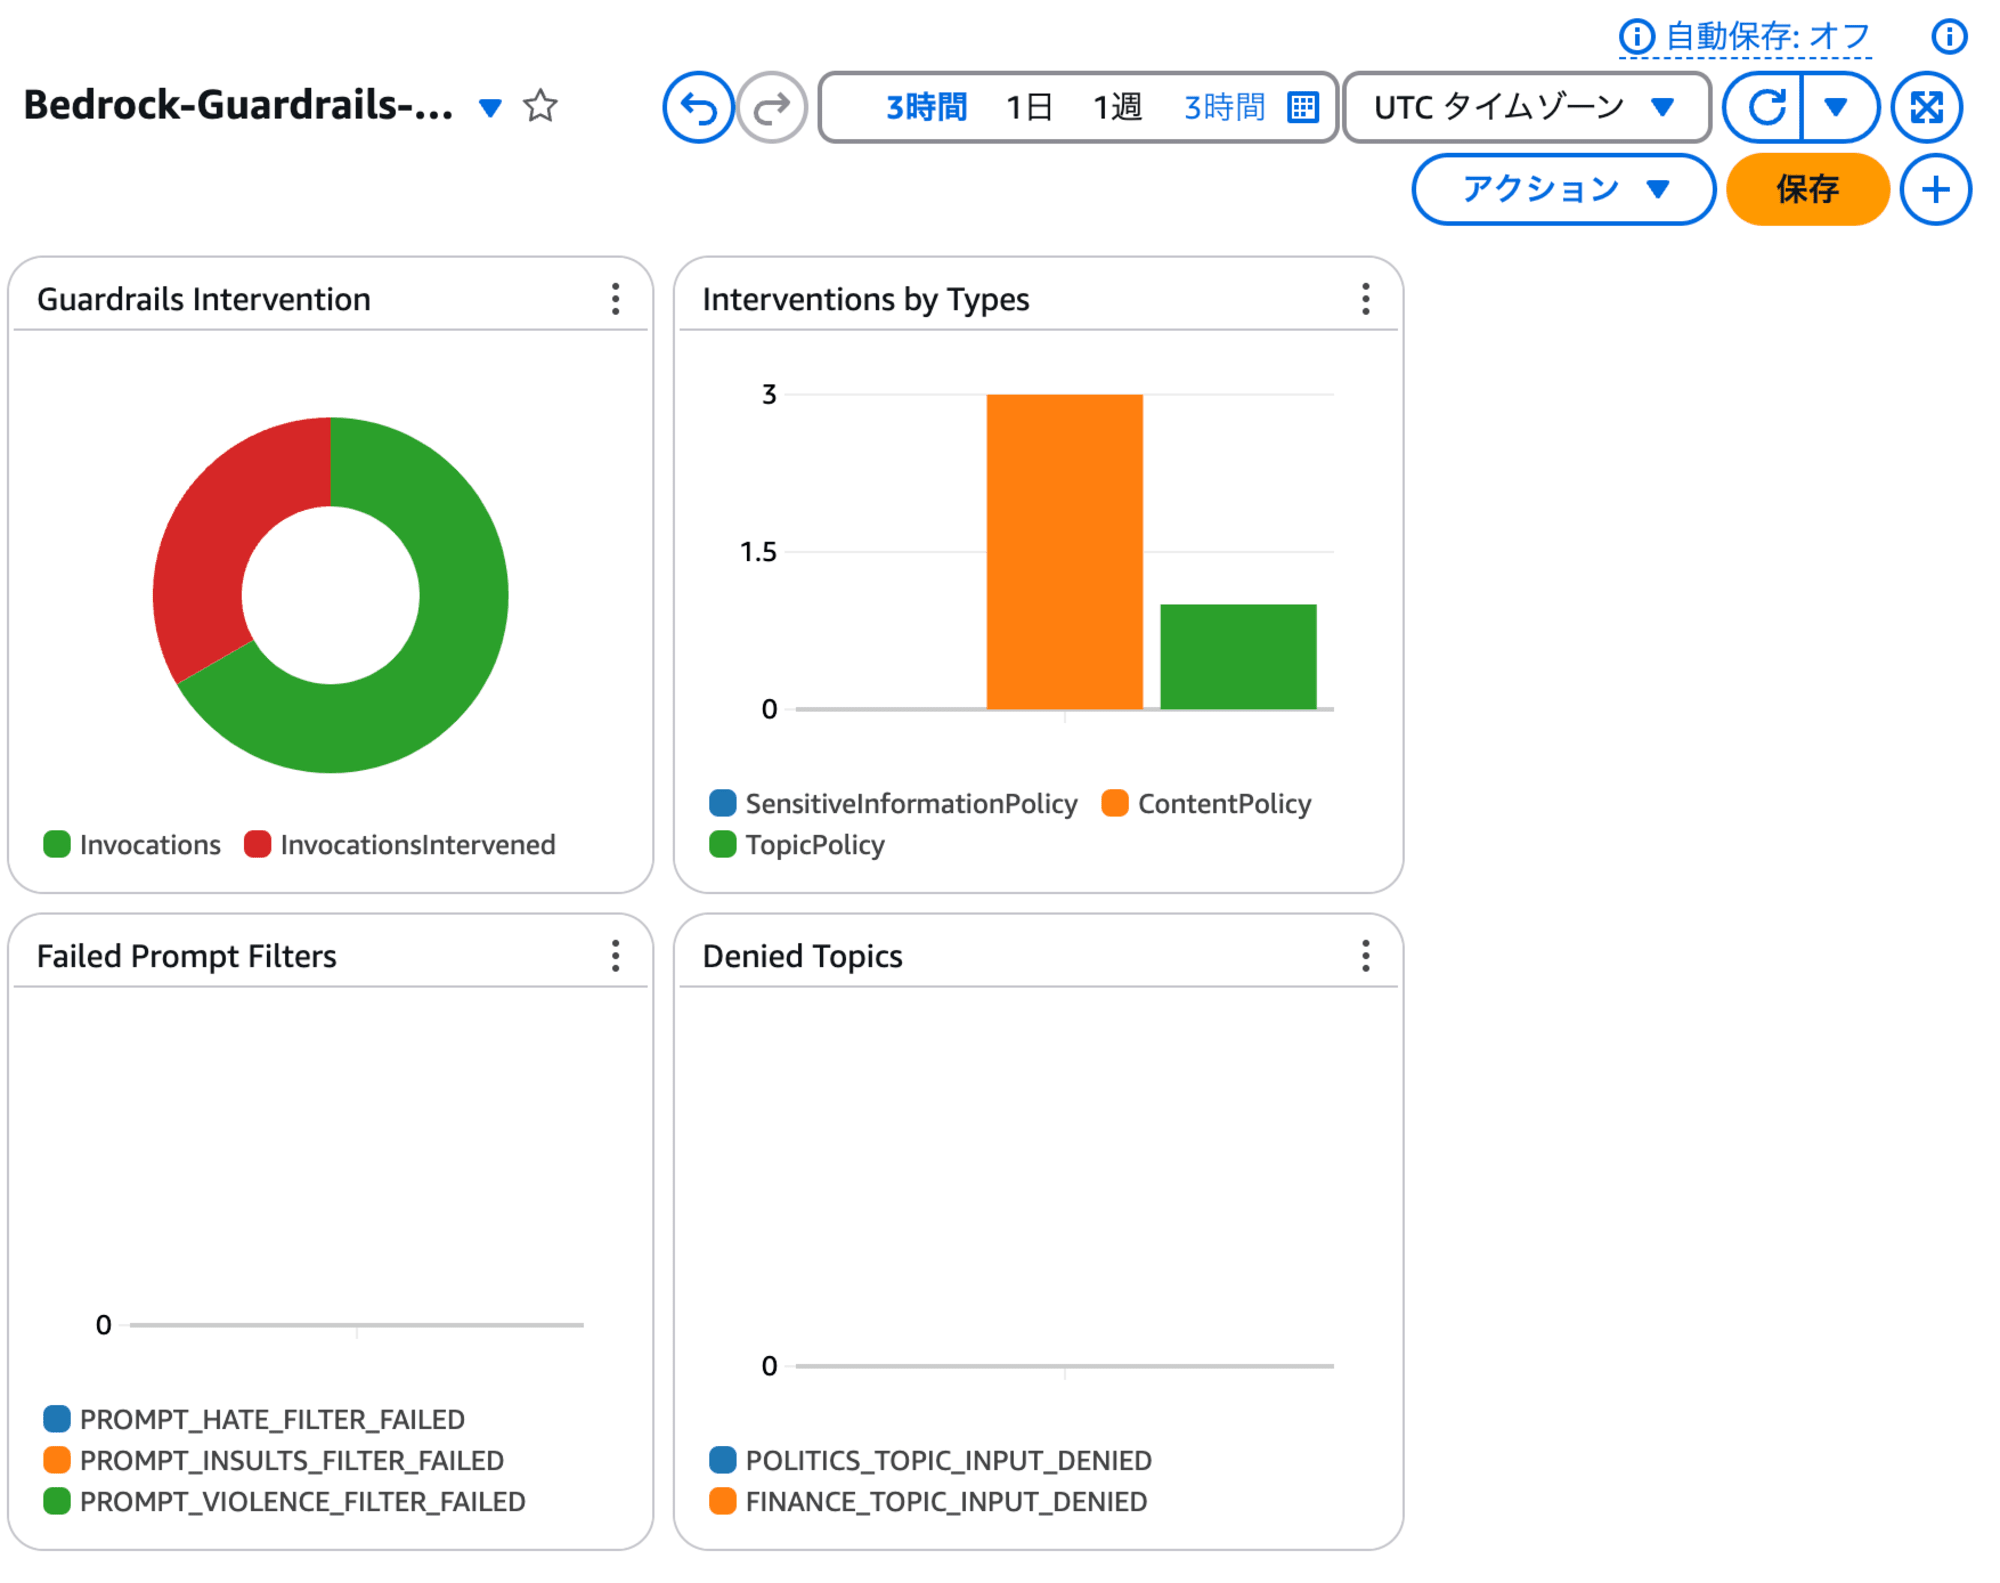Select the 1週 time range
The height and width of the screenshot is (1583, 2000).
click(x=1117, y=107)
